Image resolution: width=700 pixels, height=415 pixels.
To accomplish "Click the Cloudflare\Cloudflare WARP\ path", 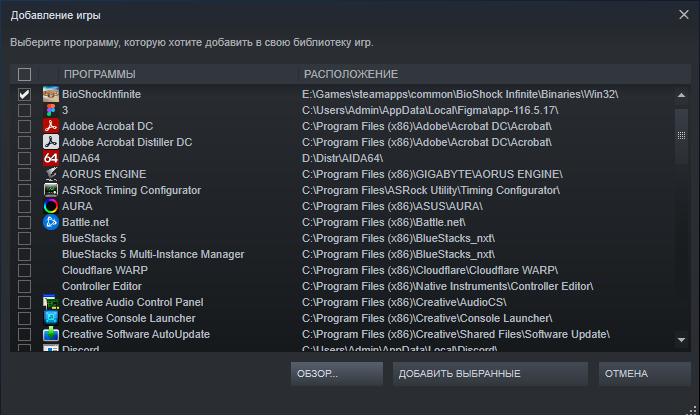I will pos(430,270).
